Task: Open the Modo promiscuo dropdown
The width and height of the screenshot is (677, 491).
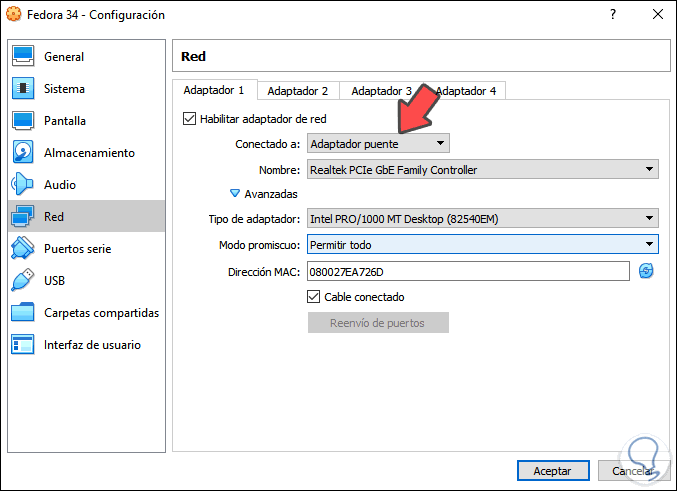Action: [x=481, y=244]
